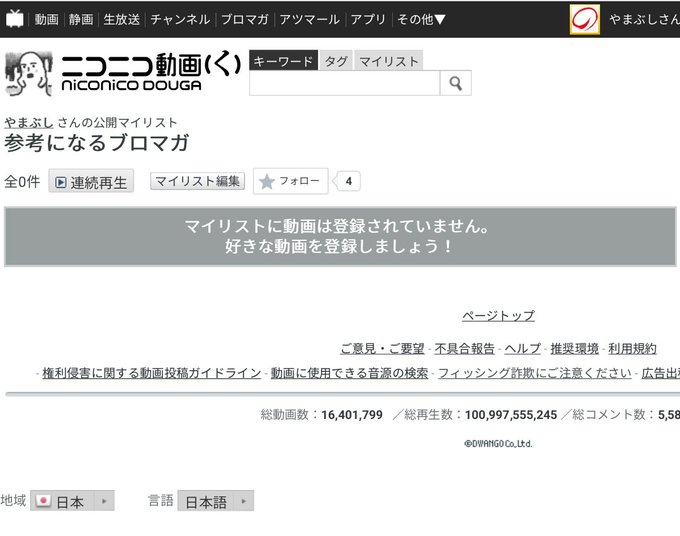Open the やまぶし user profile link
680x536 pixels.
(x=29, y=123)
